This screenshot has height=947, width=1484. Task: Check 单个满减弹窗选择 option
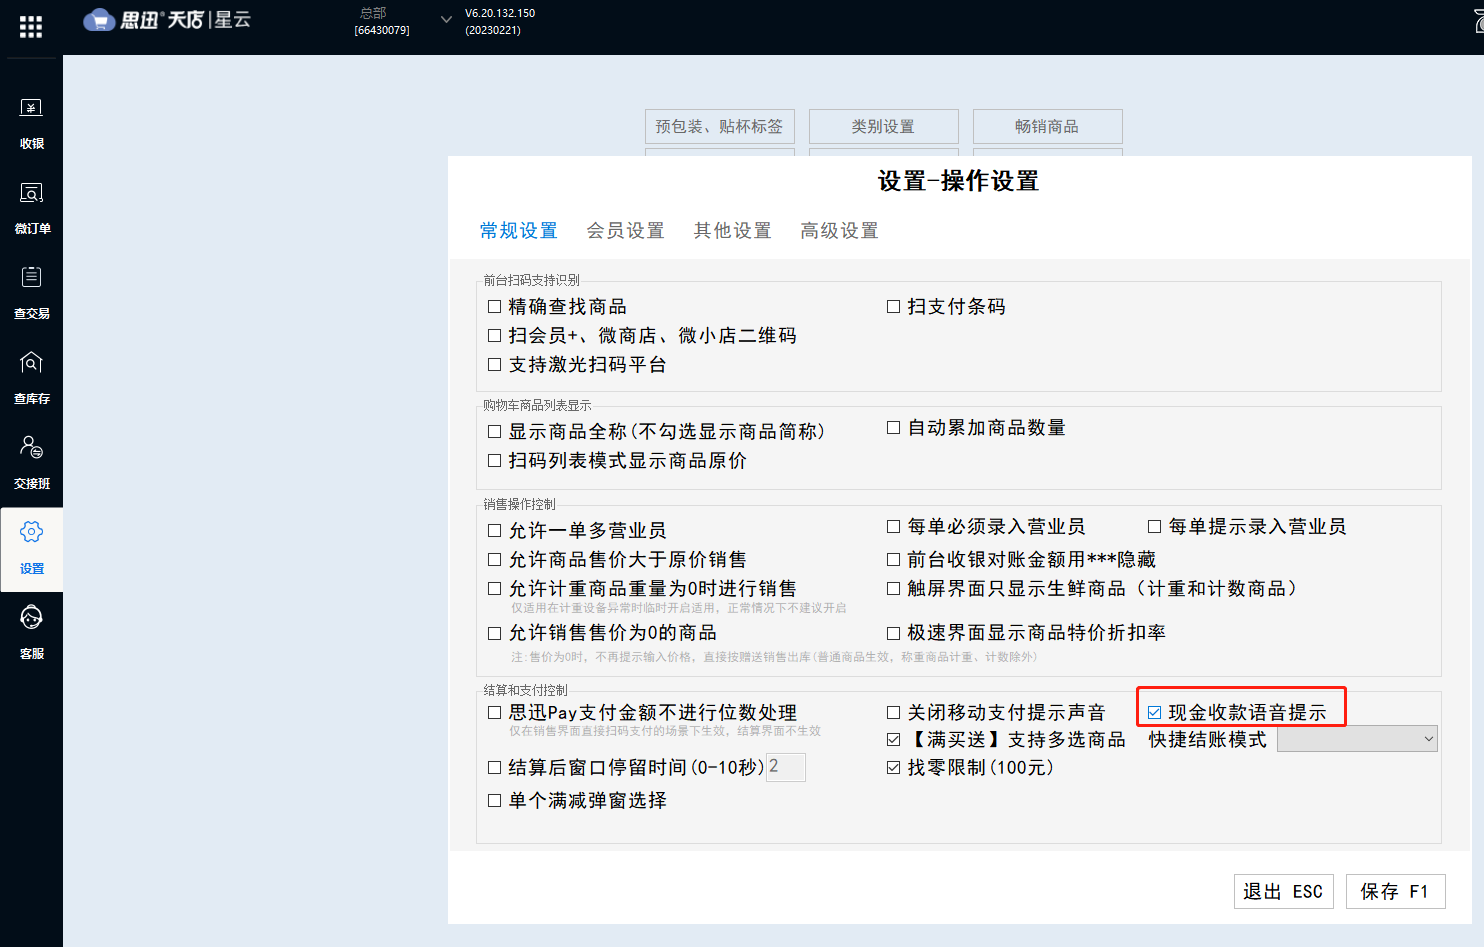(x=494, y=801)
